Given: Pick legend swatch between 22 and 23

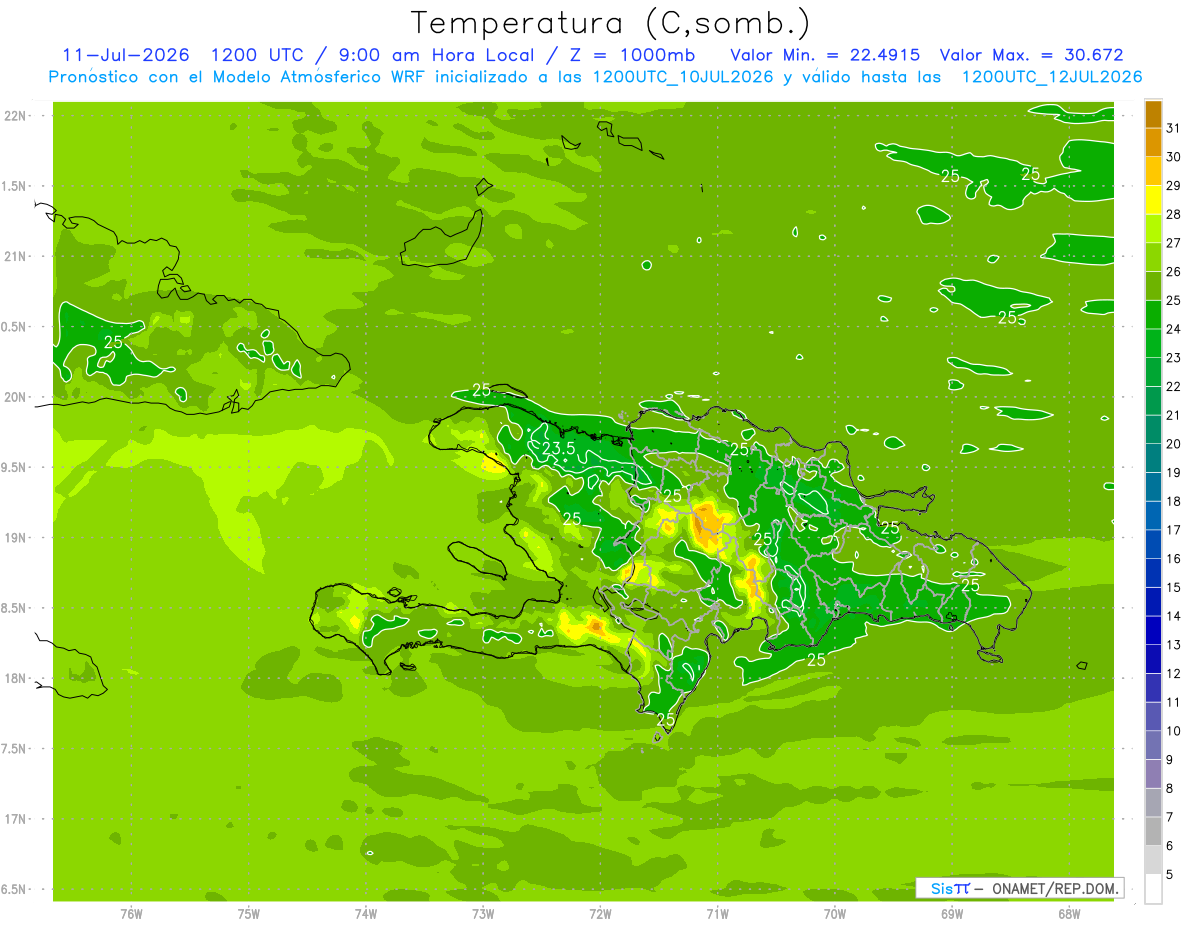Looking at the screenshot, I should (x=1153, y=372).
